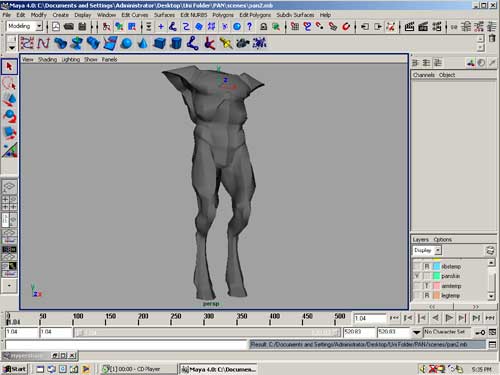The image size is (500, 375).
Task: Open the File menu
Action: tap(6, 15)
